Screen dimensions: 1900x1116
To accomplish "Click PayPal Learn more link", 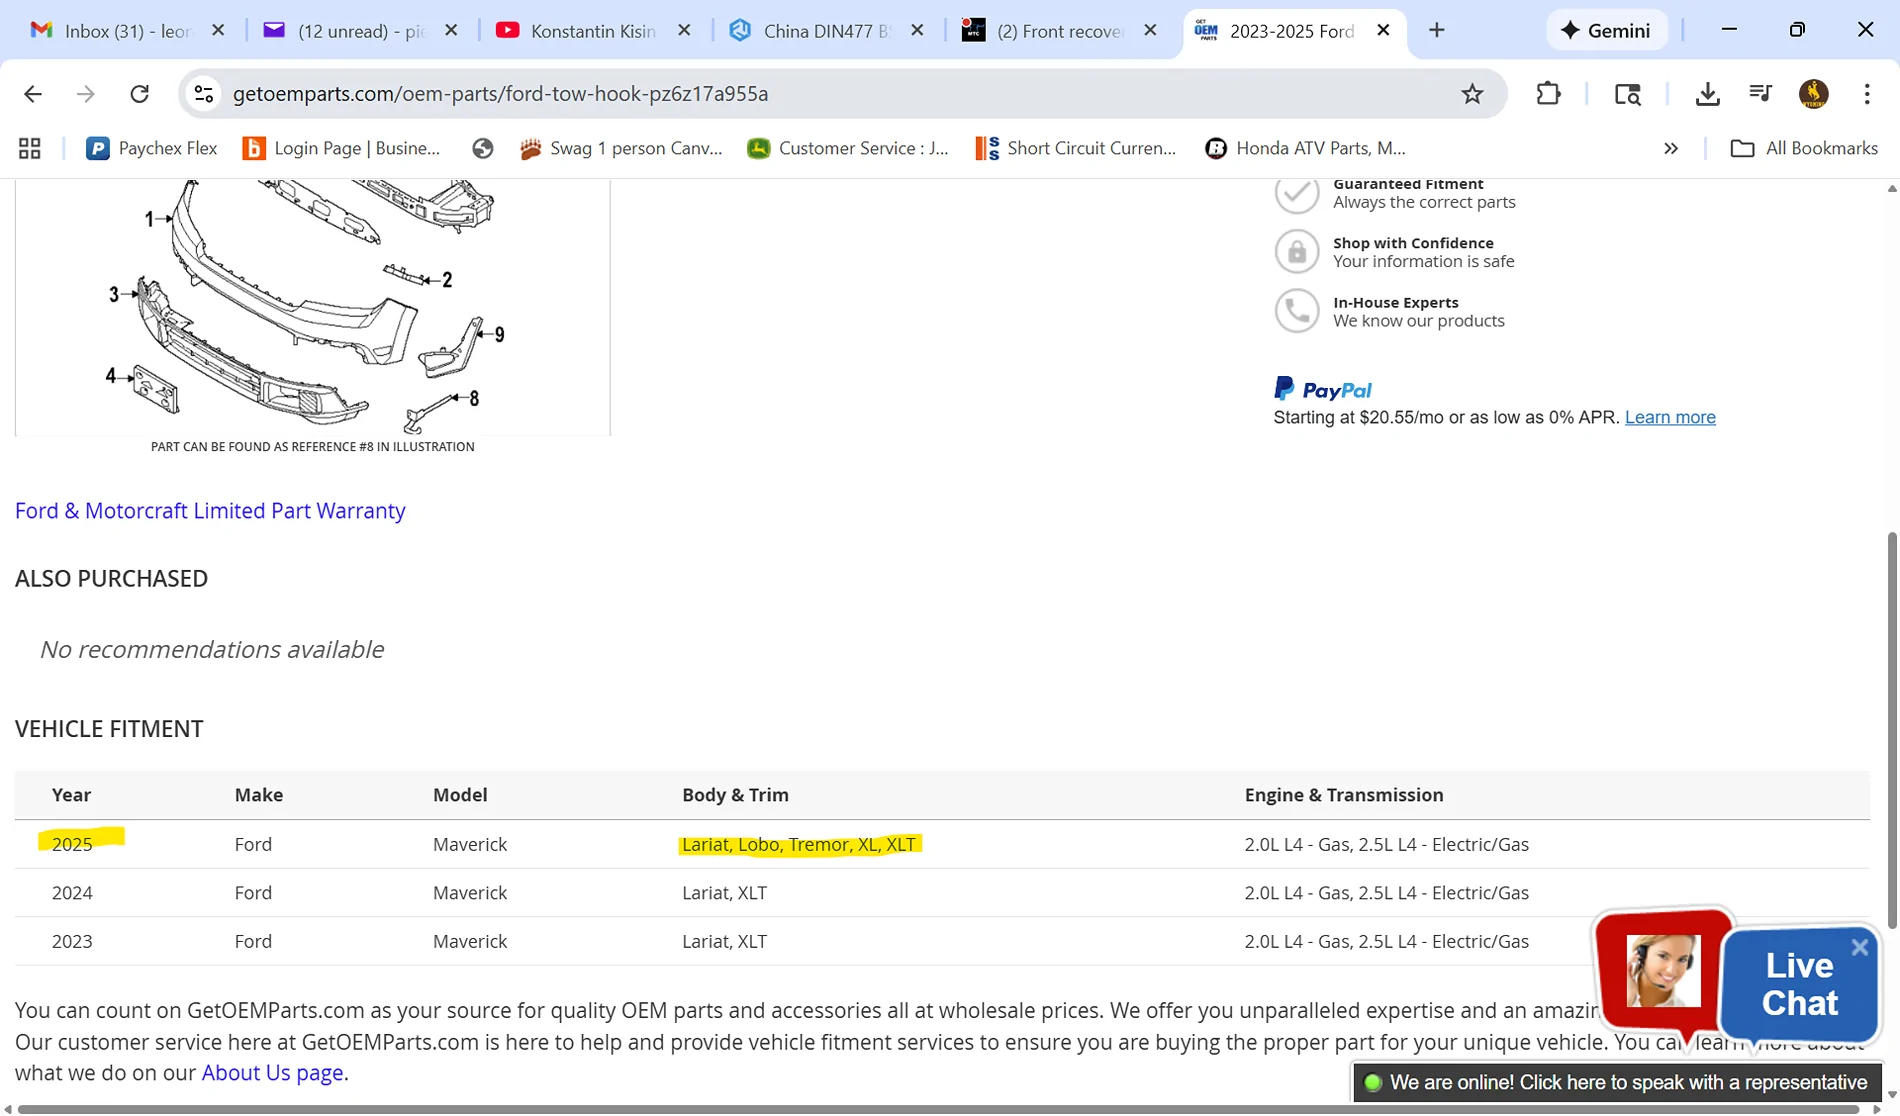I will click(1670, 418).
